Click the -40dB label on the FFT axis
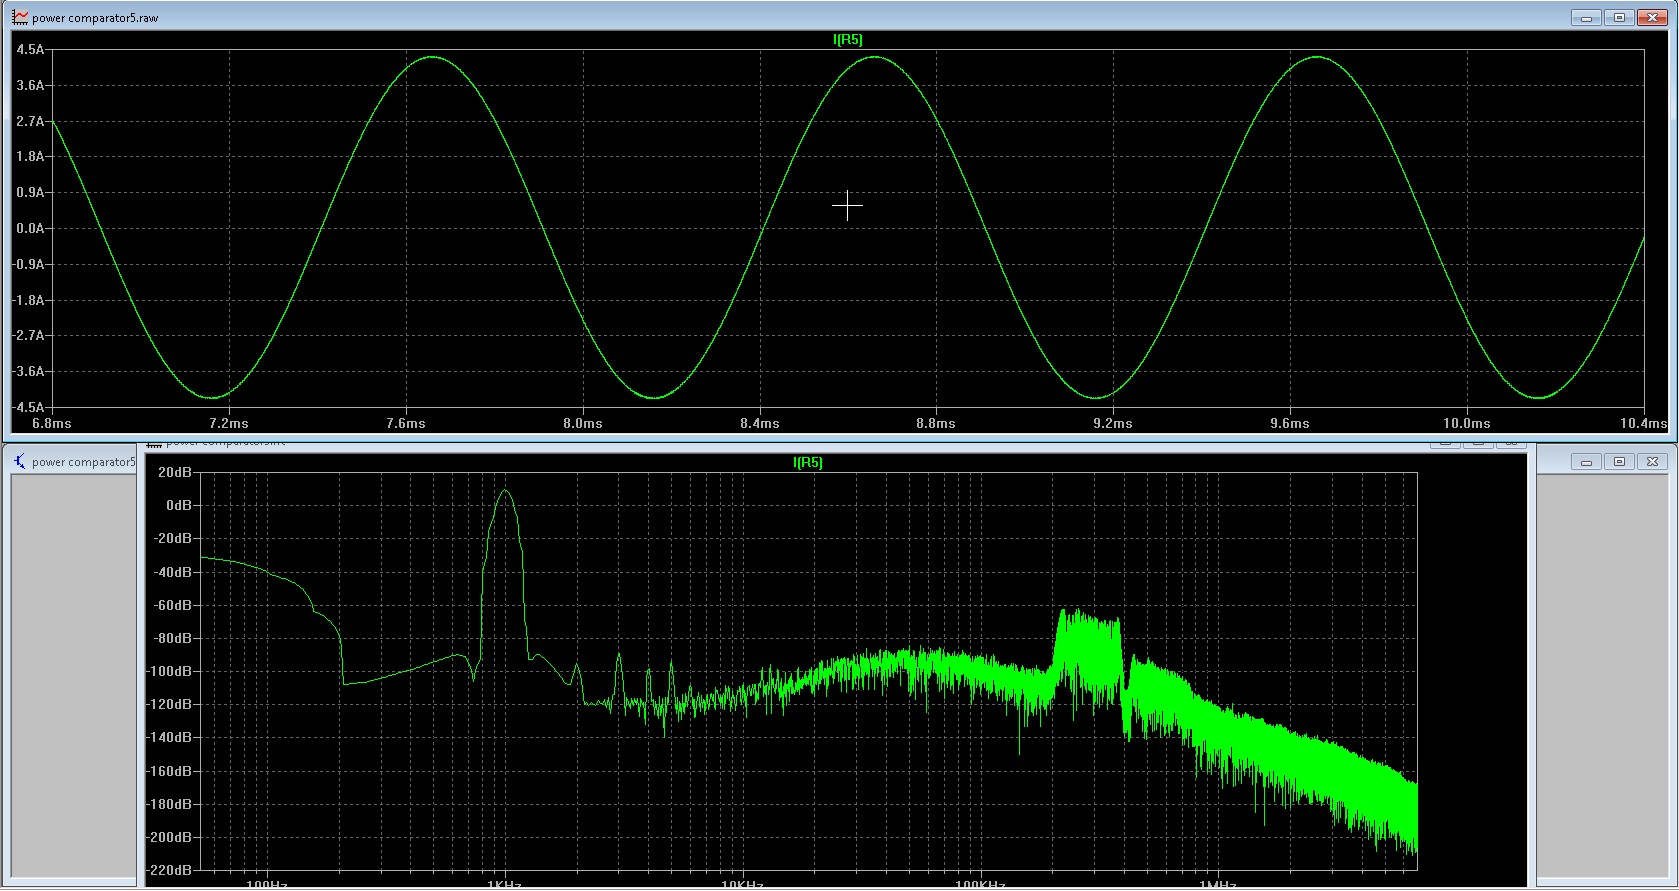The height and width of the screenshot is (891, 1679). coord(173,572)
